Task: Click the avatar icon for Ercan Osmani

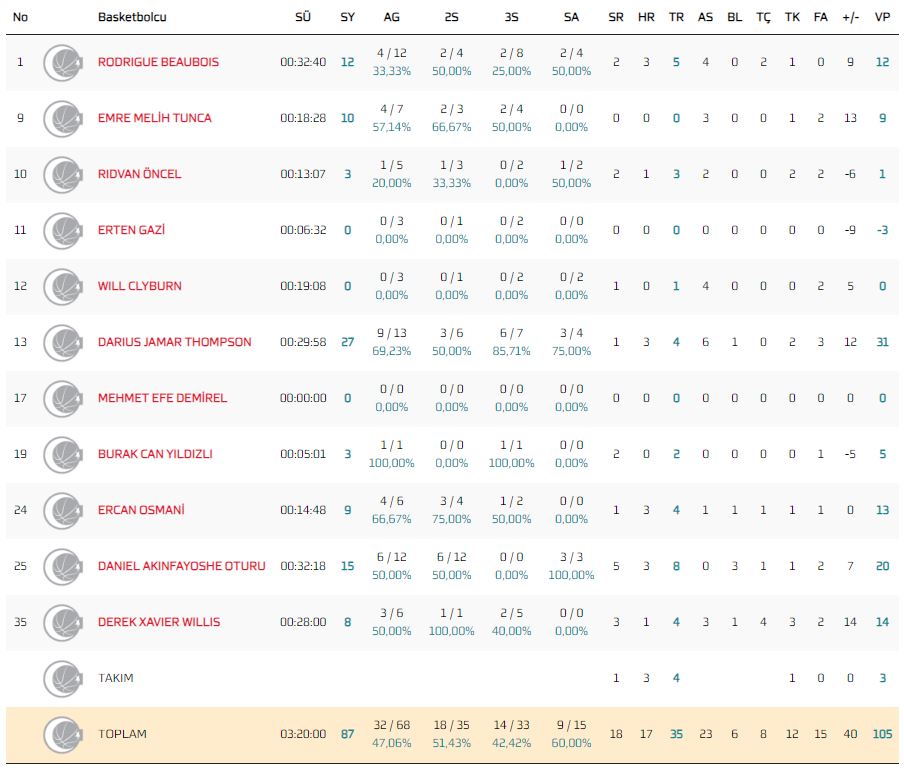Action: (62, 510)
